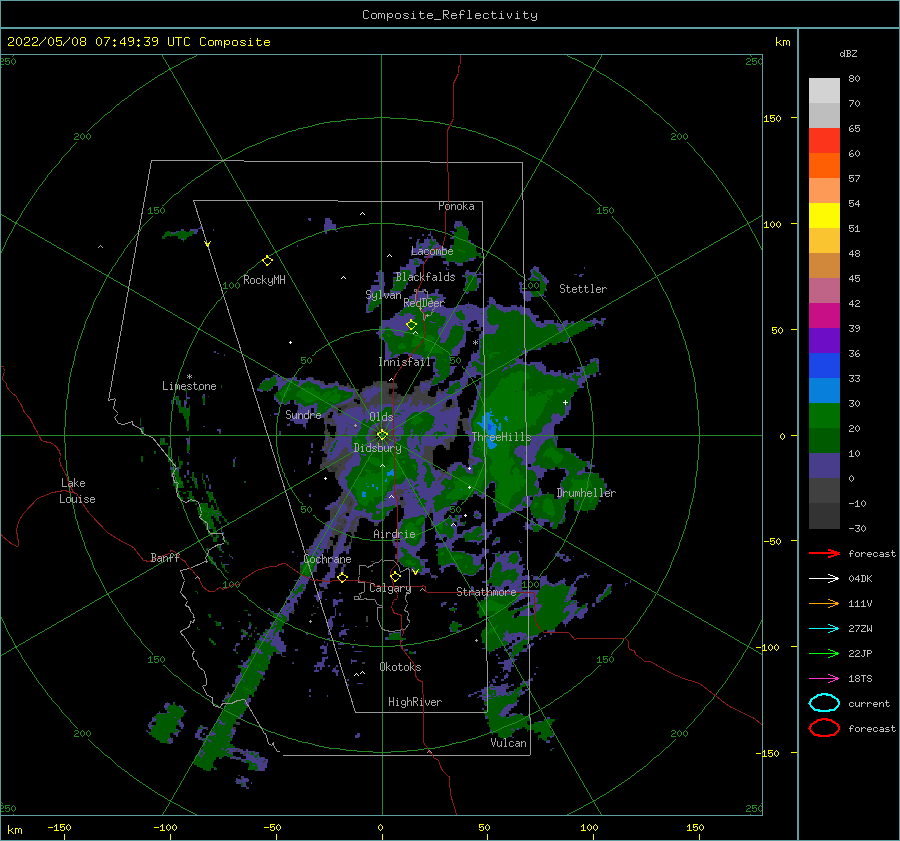Click the dark orange 60-57 dBZ swatch
Image resolution: width=900 pixels, height=841 pixels.
[x=824, y=166]
